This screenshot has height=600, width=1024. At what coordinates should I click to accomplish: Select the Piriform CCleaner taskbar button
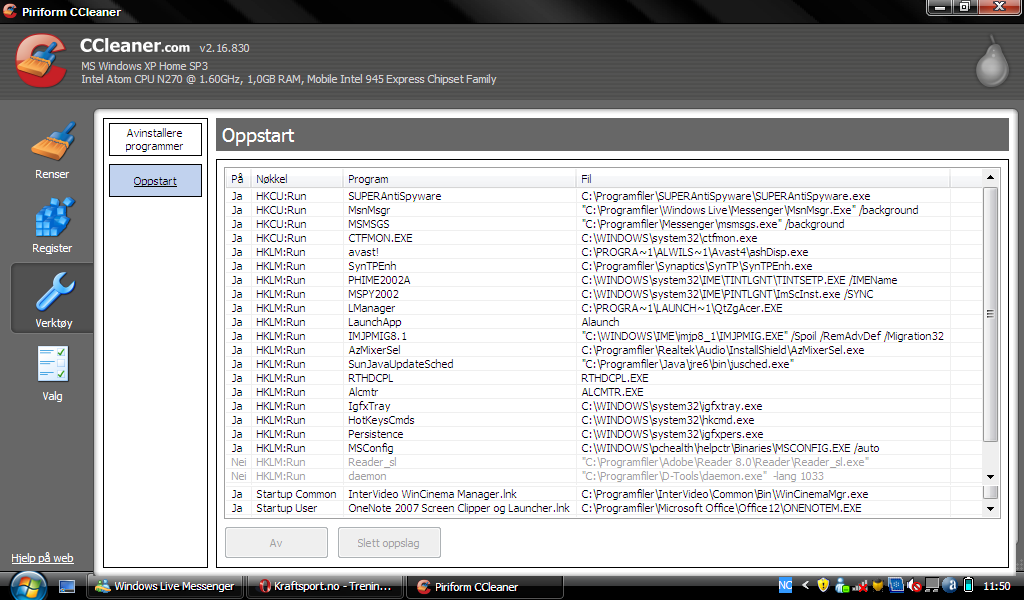485,586
